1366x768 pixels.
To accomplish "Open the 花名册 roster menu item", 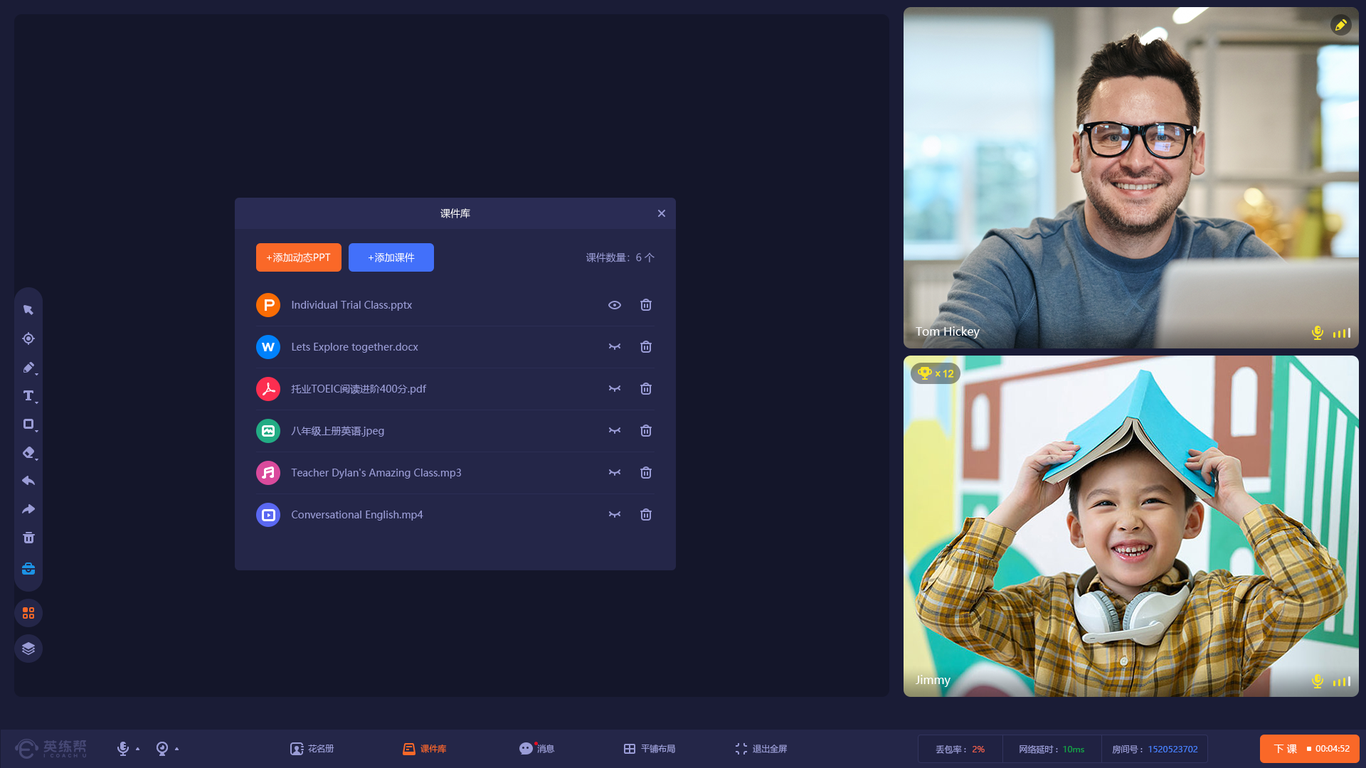I will click(x=312, y=749).
